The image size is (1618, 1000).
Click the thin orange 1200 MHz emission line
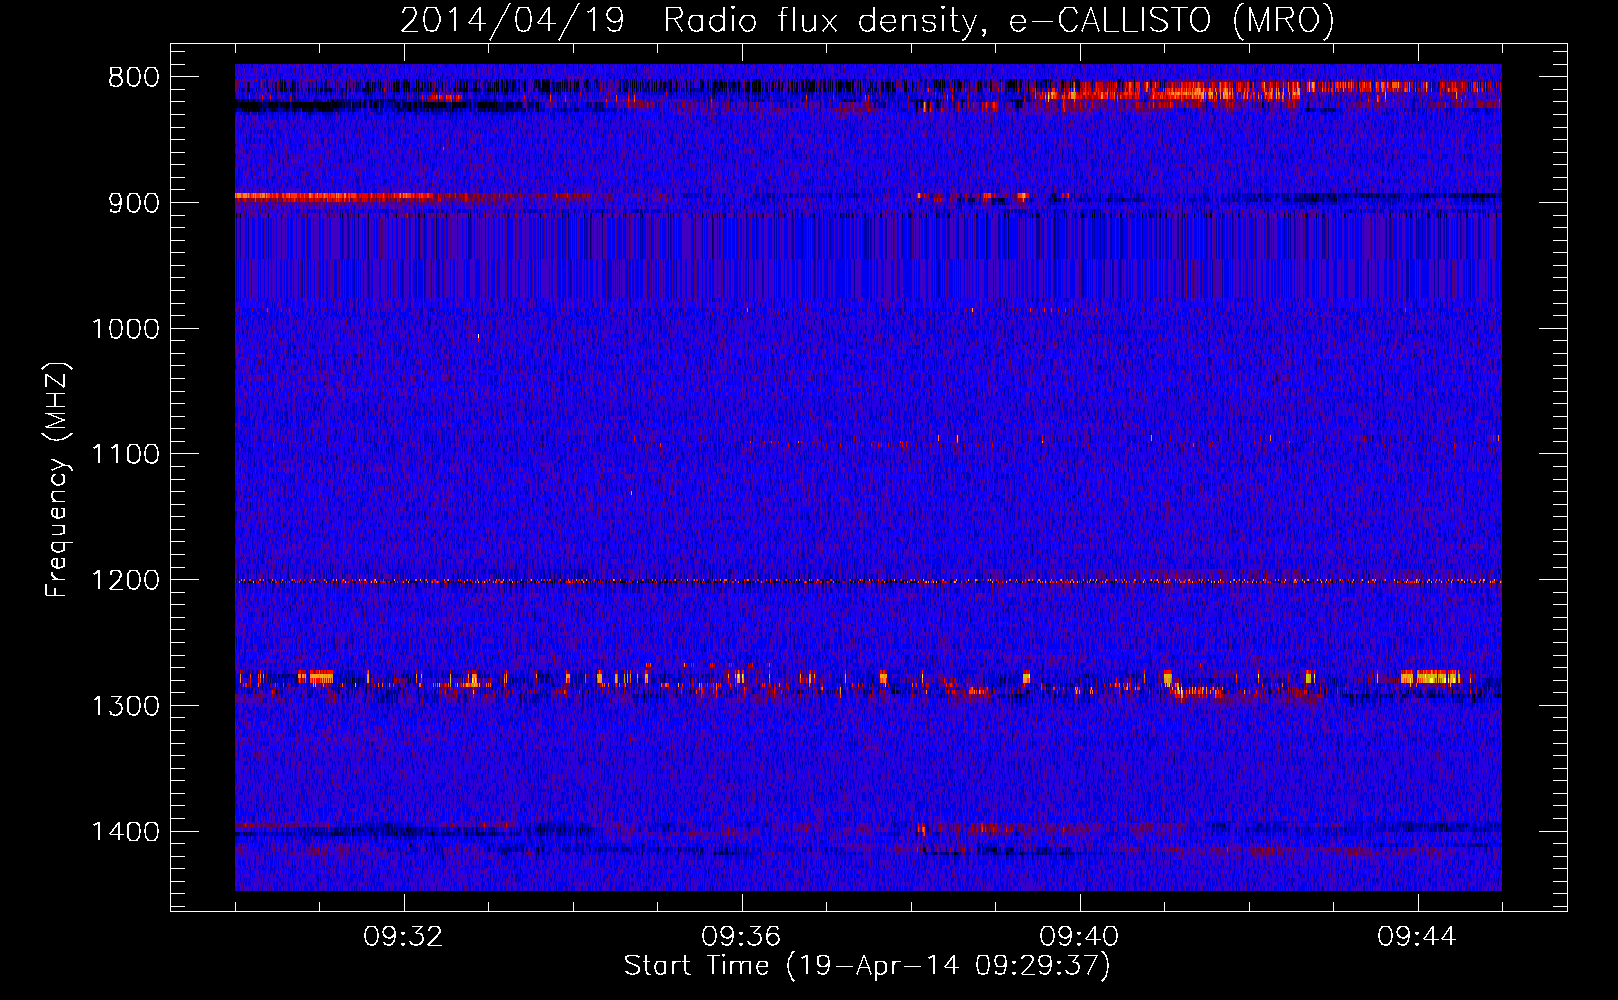coord(868,581)
